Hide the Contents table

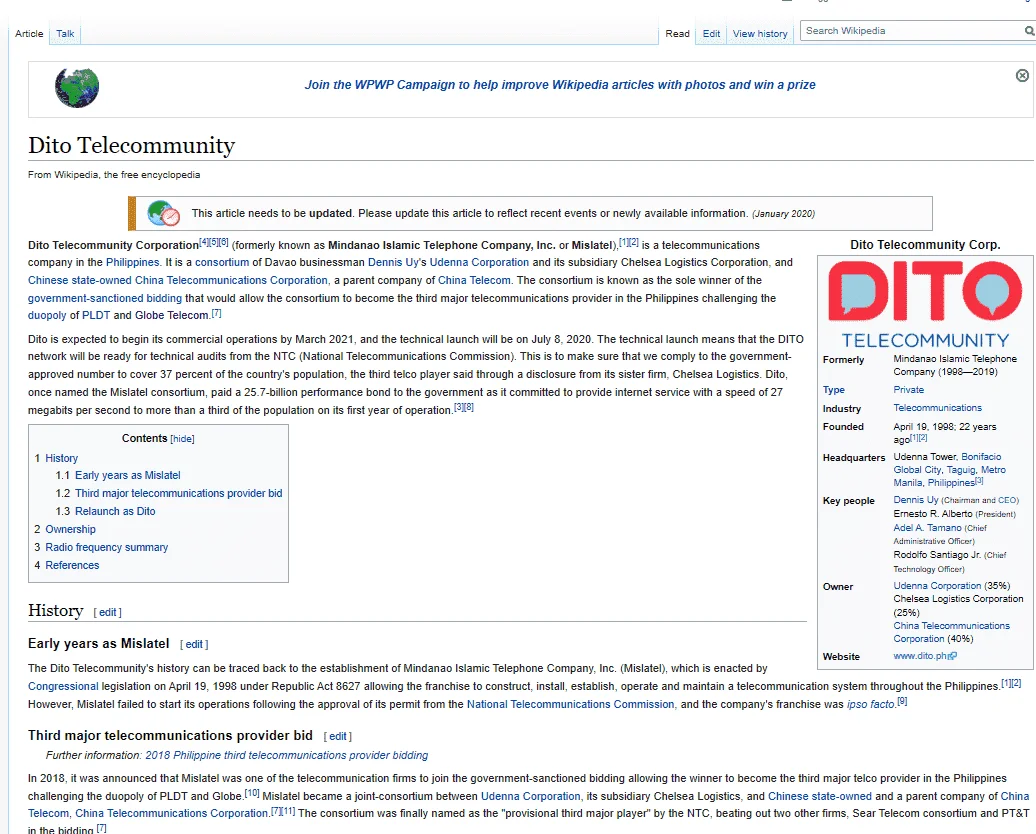coord(182,439)
